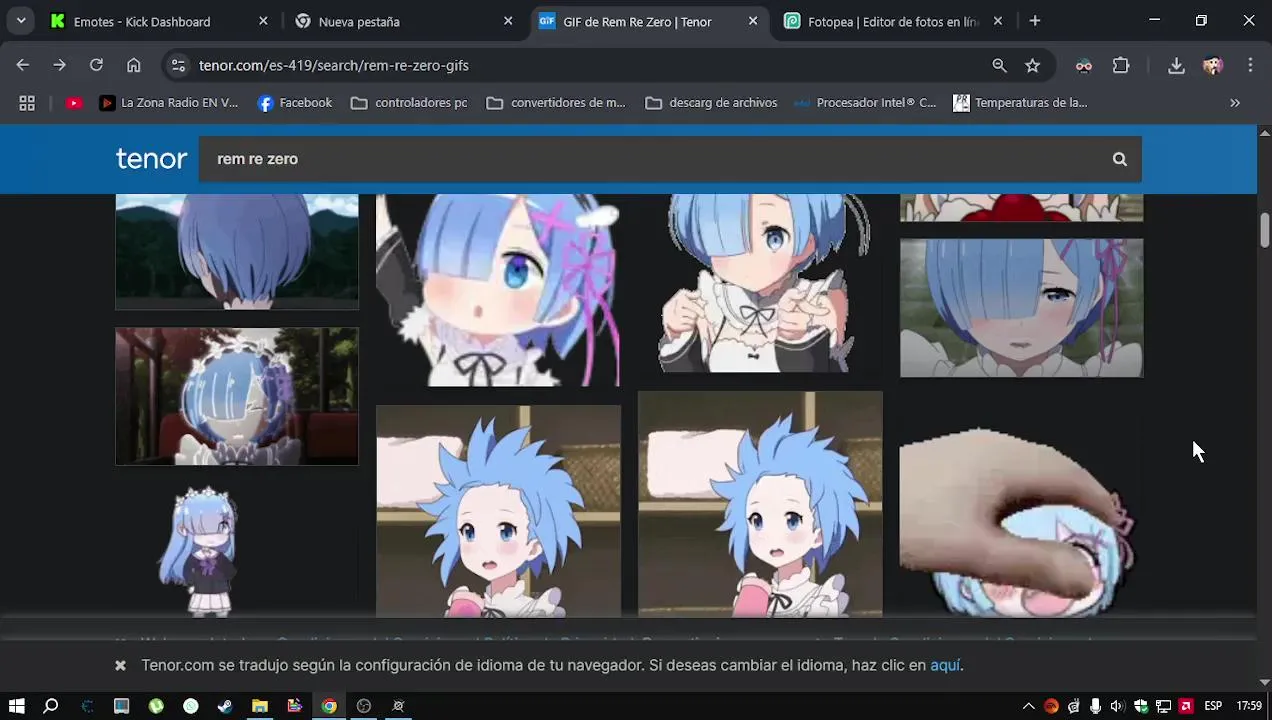This screenshot has width=1272, height=720.
Task: Open the chibi Rem waving GIF
Action: tap(498, 290)
